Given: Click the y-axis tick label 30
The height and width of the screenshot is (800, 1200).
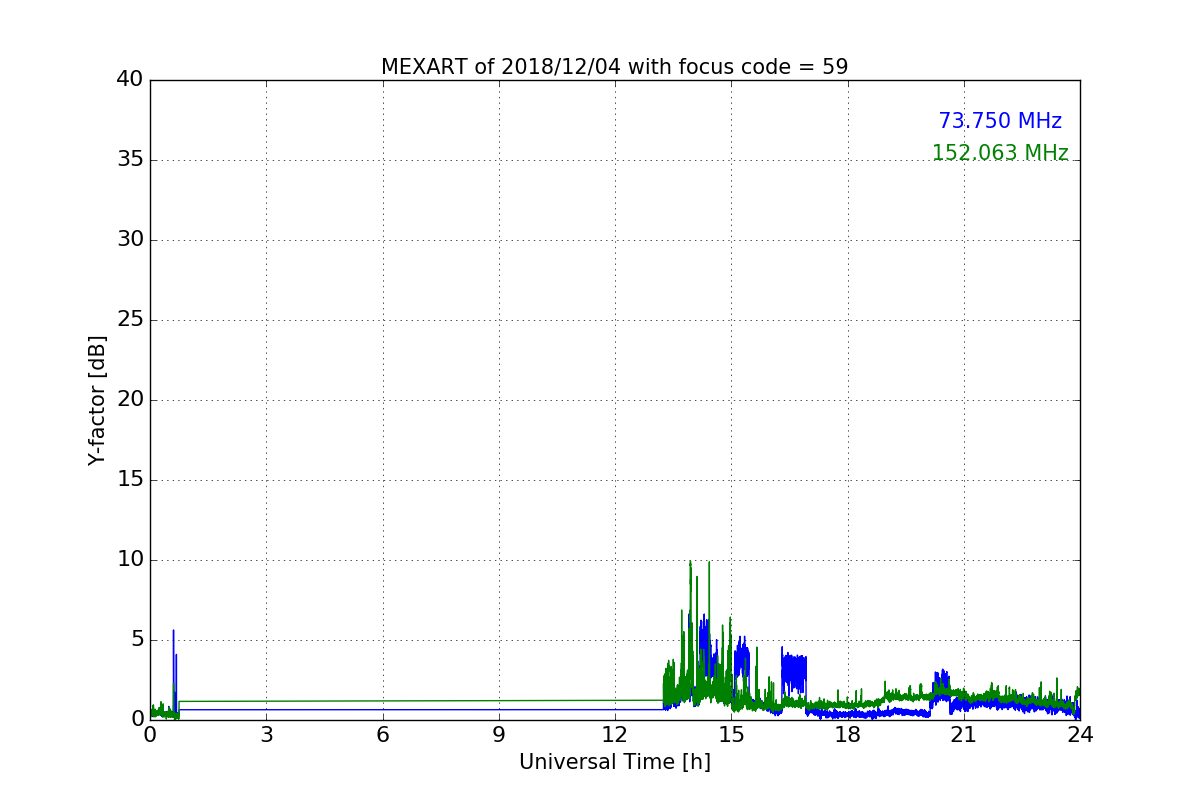Looking at the screenshot, I should click(x=130, y=240).
